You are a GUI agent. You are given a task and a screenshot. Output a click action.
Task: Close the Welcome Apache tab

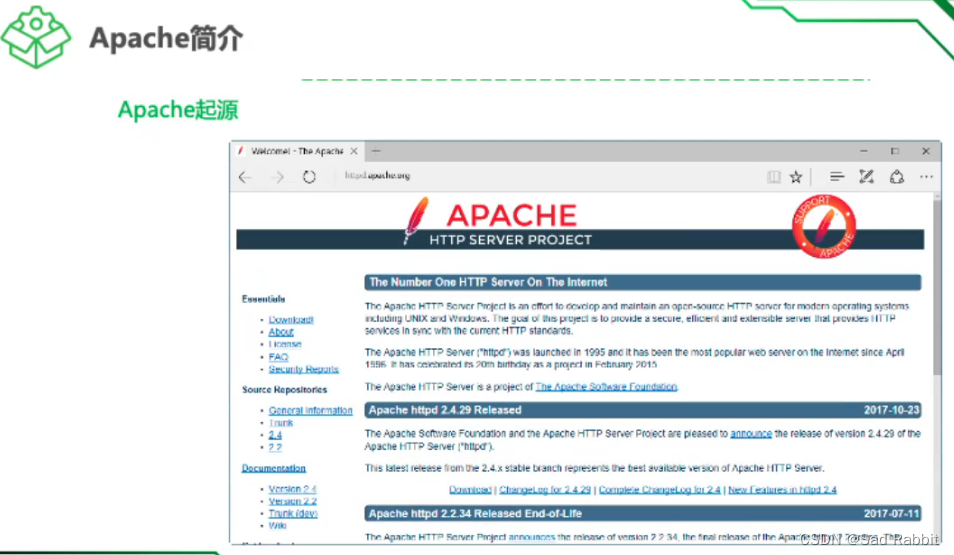(353, 151)
